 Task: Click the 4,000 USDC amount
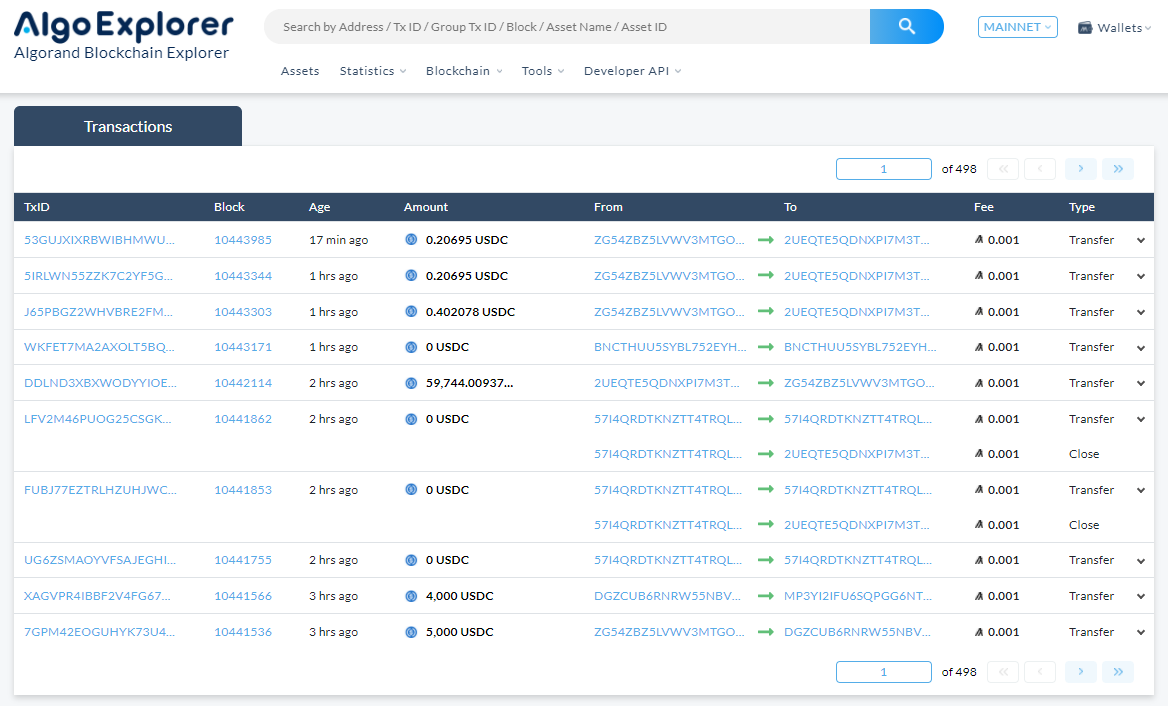[460, 596]
